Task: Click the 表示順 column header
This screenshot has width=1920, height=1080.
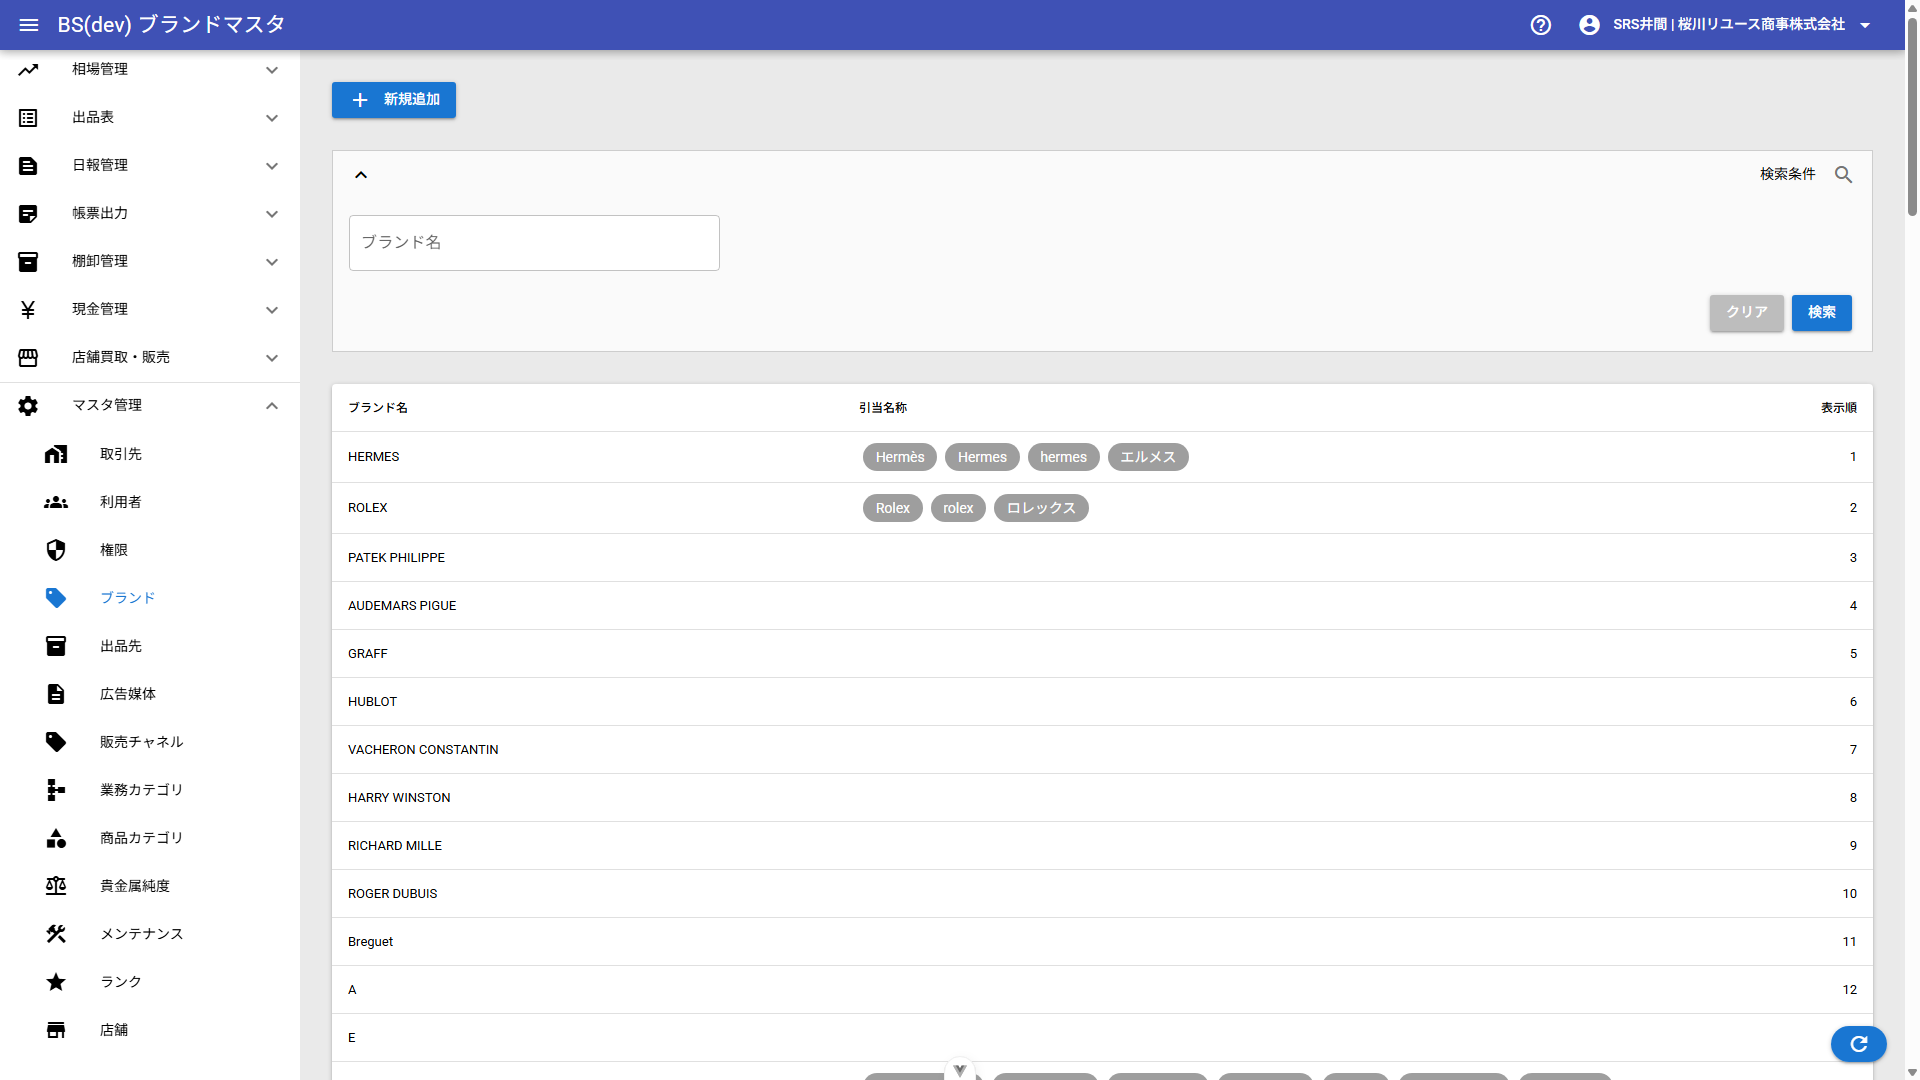Action: coord(1838,408)
